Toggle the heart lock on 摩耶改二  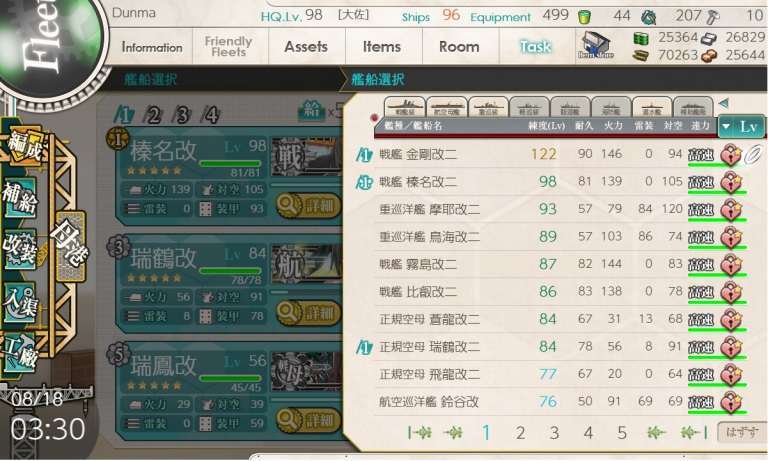(x=731, y=210)
